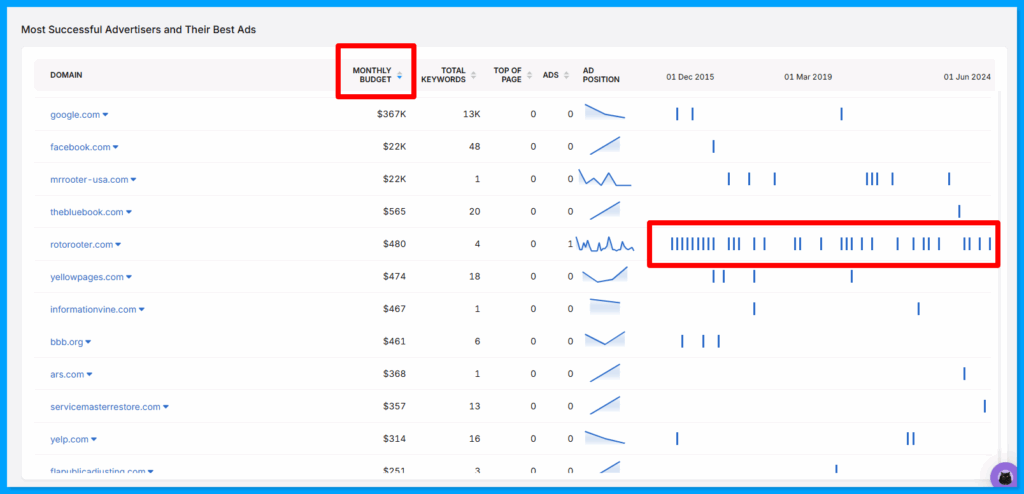The image size is (1024, 494).
Task: Select the ars.com timeline ad marker
Action: pyautogui.click(x=965, y=373)
